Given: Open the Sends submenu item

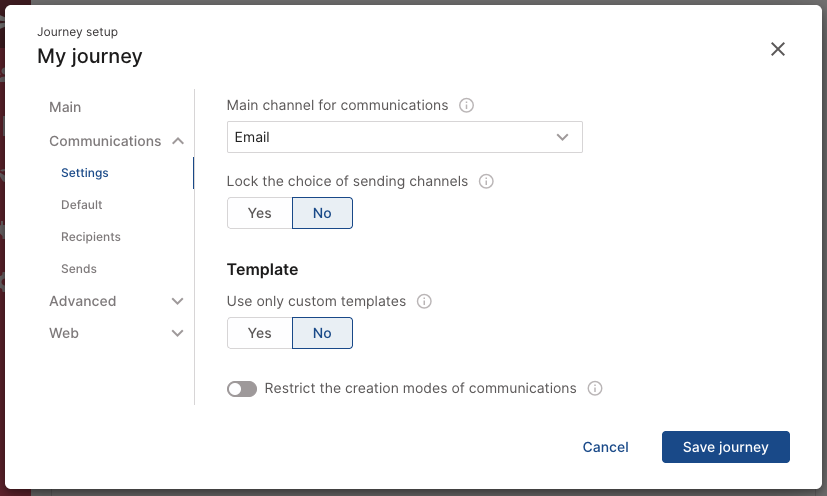Looking at the screenshot, I should (x=79, y=269).
